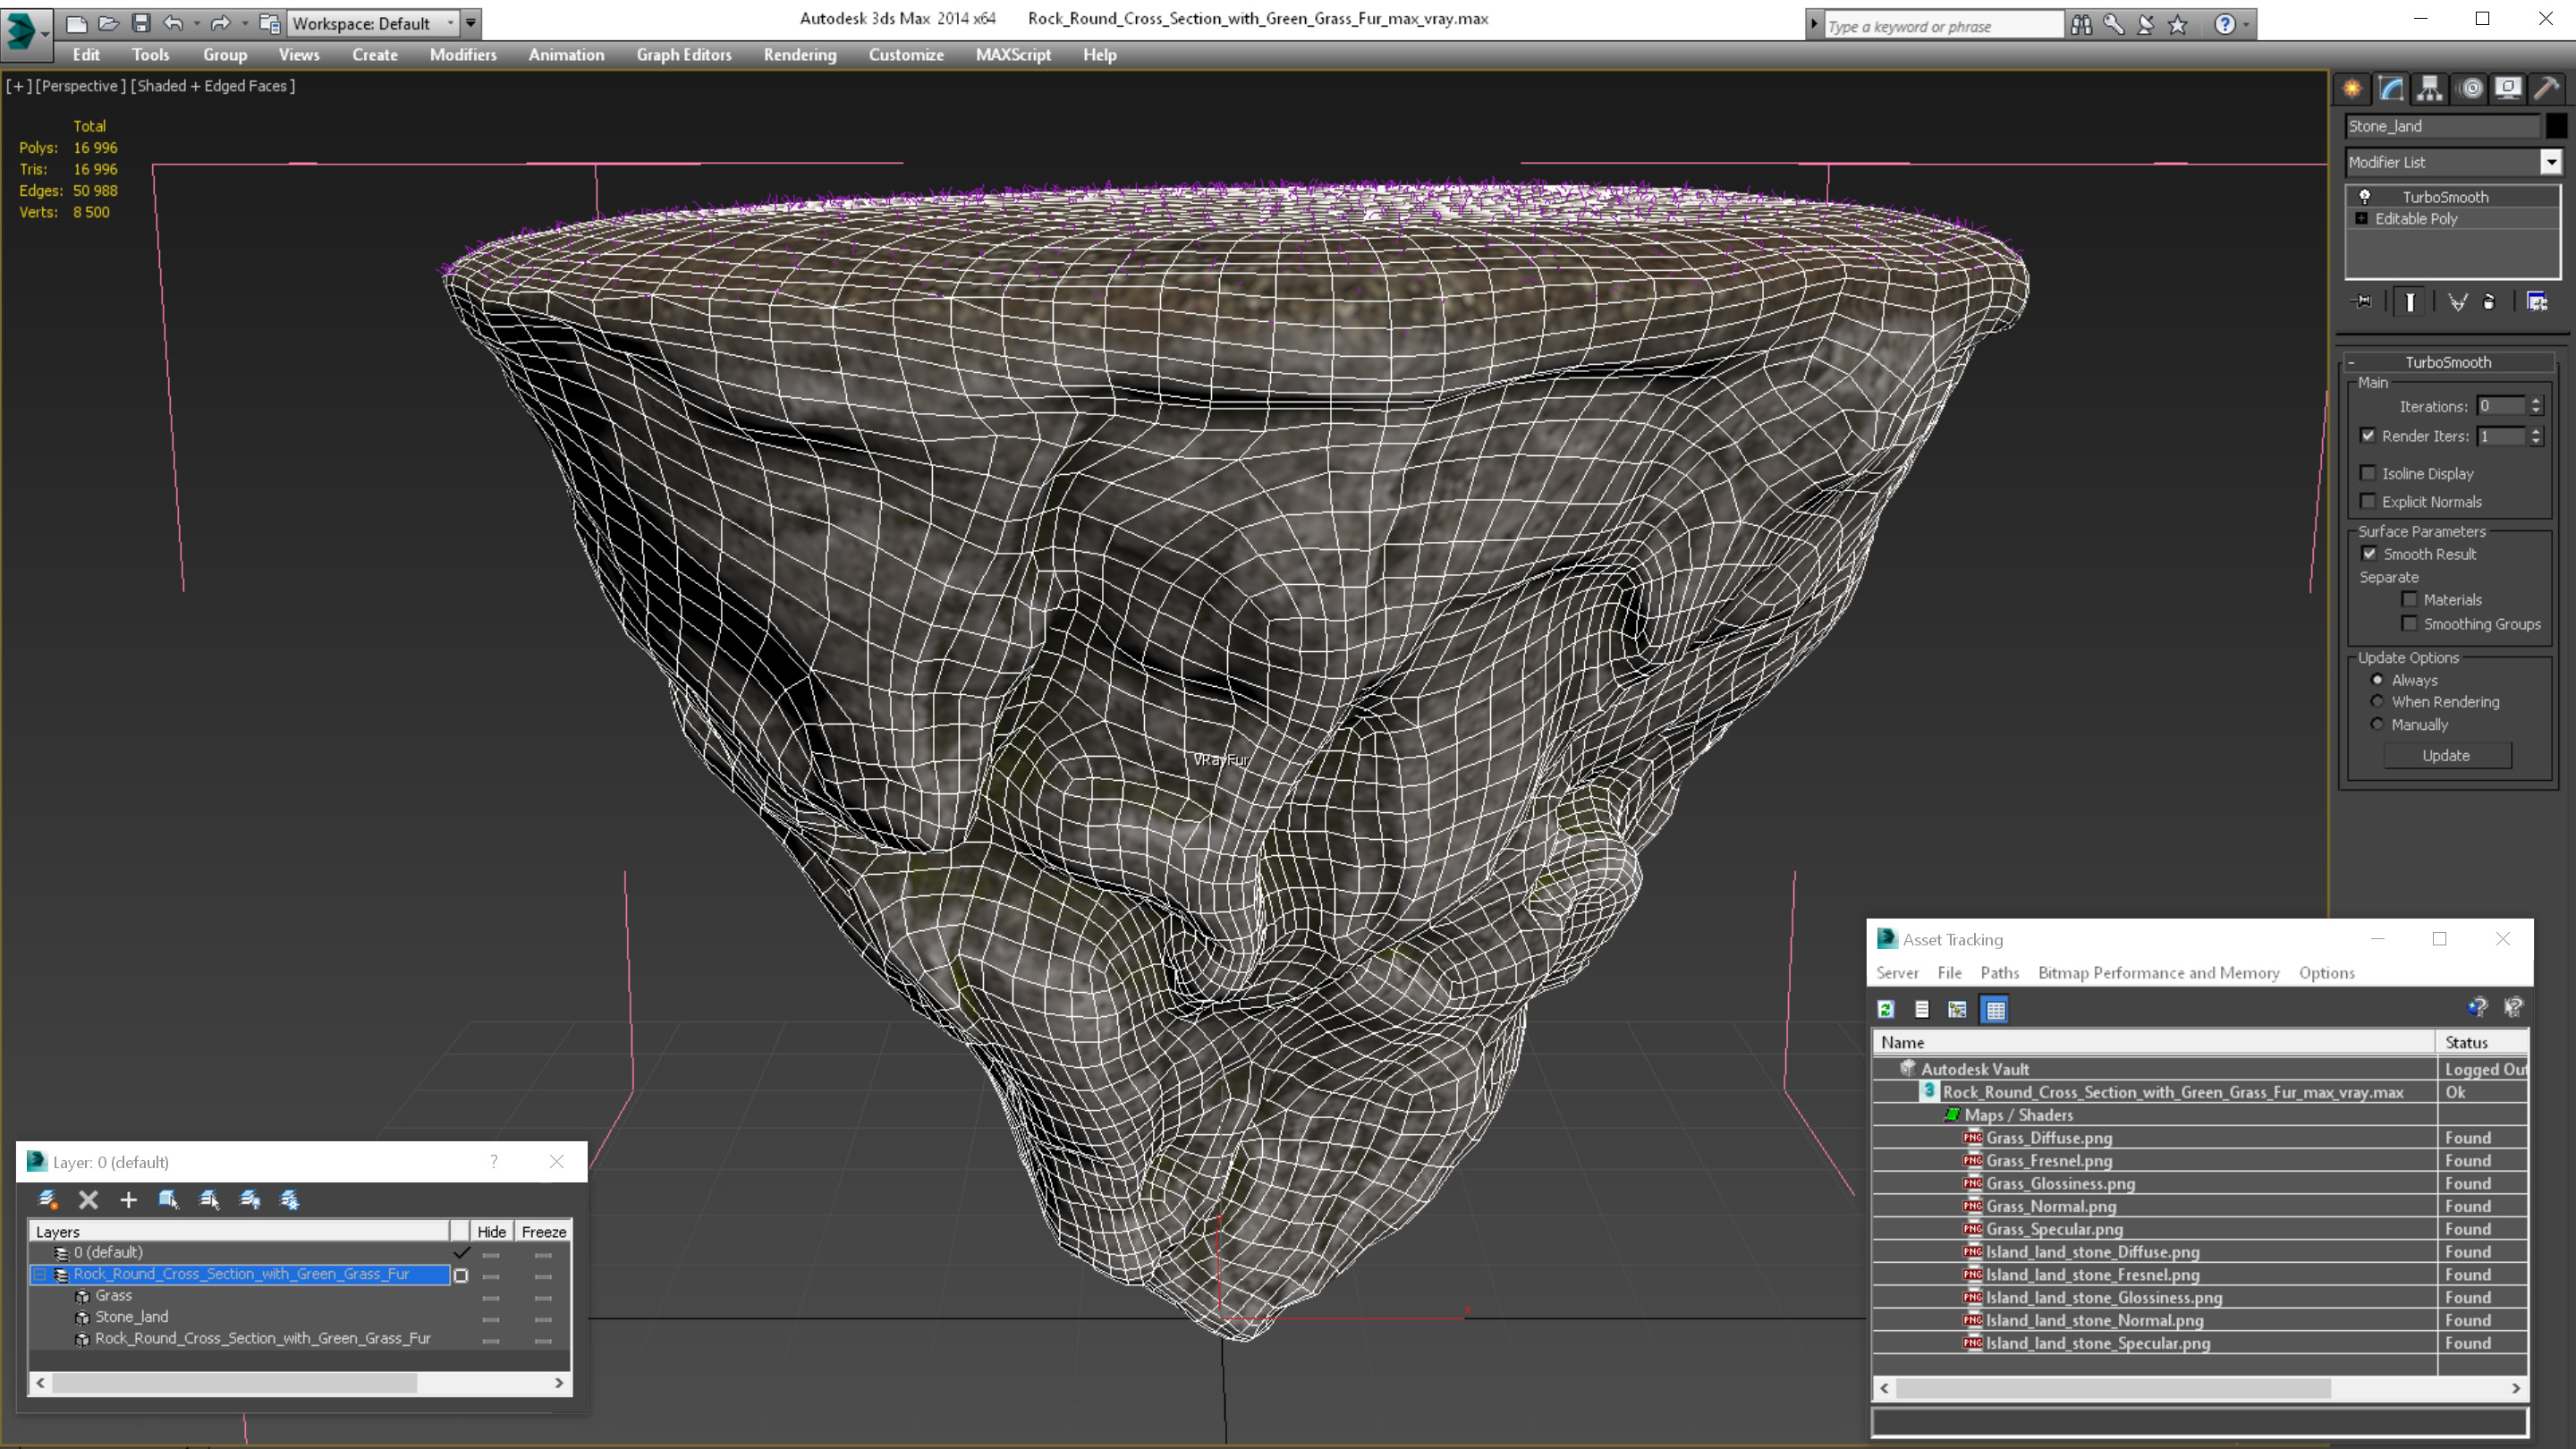The height and width of the screenshot is (1449, 2576).
Task: Toggle the TurboSmooth lightbulb visibility icon
Action: click(2365, 197)
